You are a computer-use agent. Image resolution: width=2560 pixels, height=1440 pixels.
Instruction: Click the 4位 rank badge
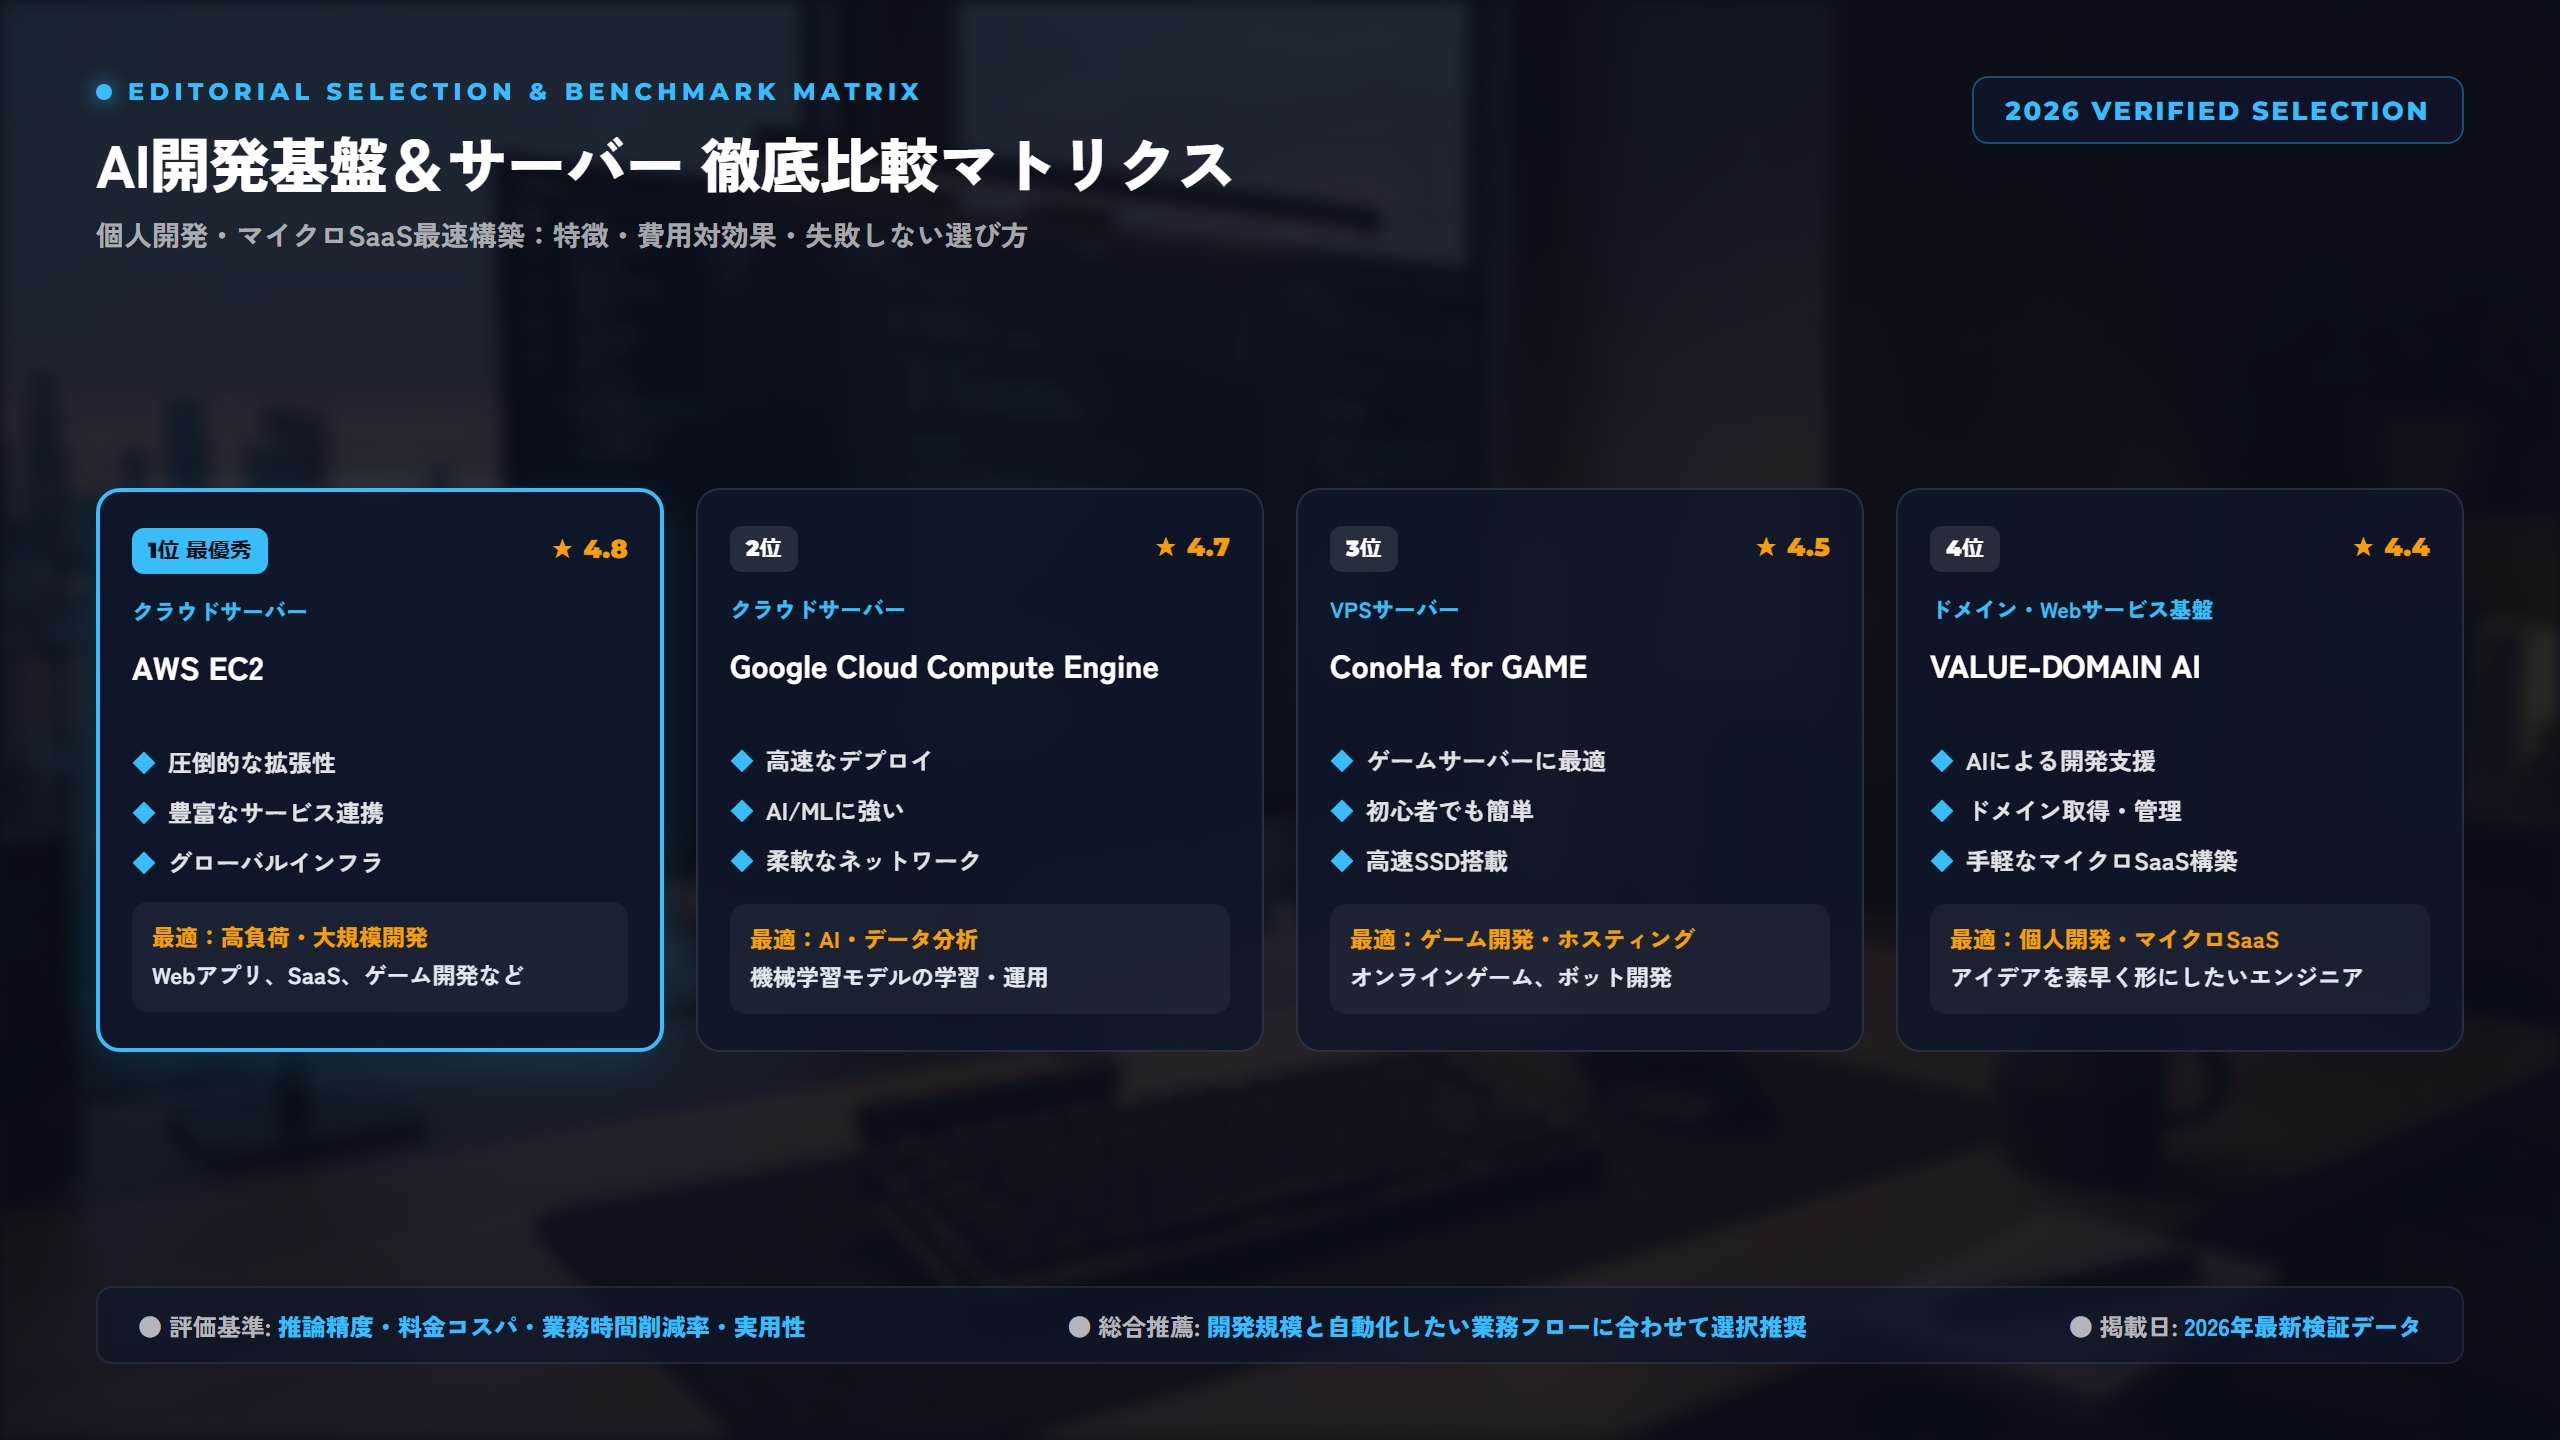(1964, 548)
